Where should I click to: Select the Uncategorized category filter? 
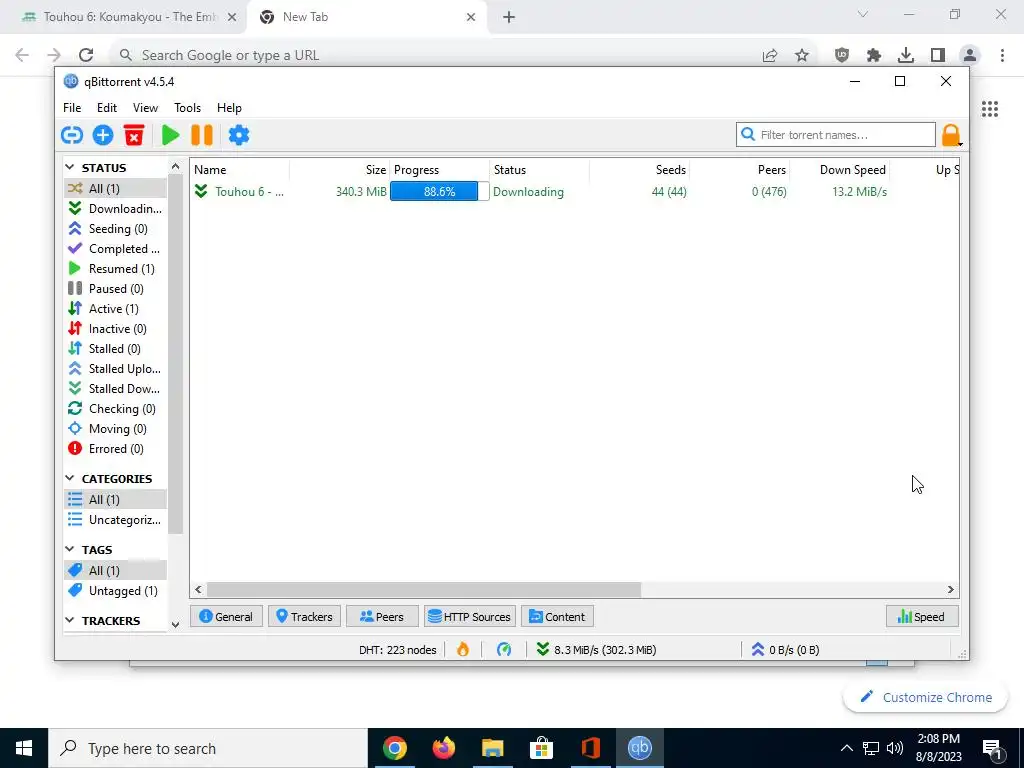coord(116,520)
